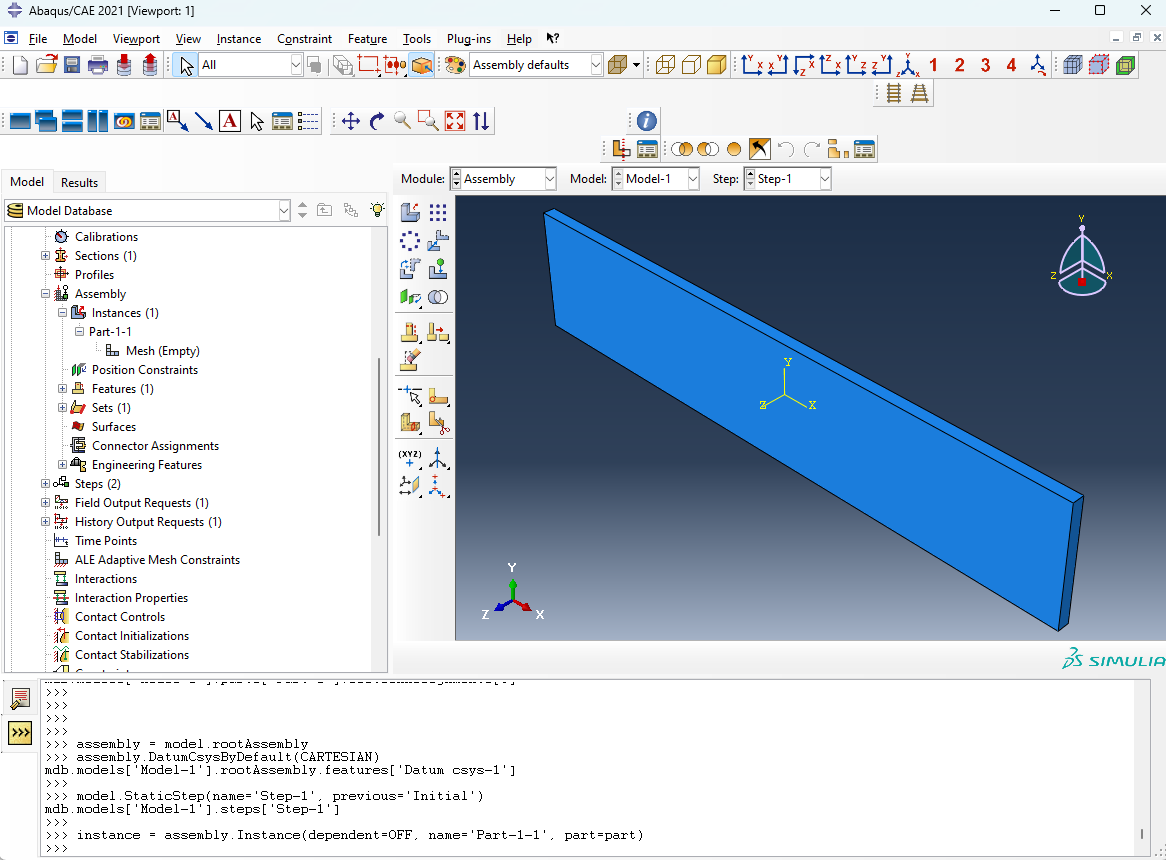Enable shaded render style
The width and height of the screenshot is (1166, 860).
pos(716,65)
